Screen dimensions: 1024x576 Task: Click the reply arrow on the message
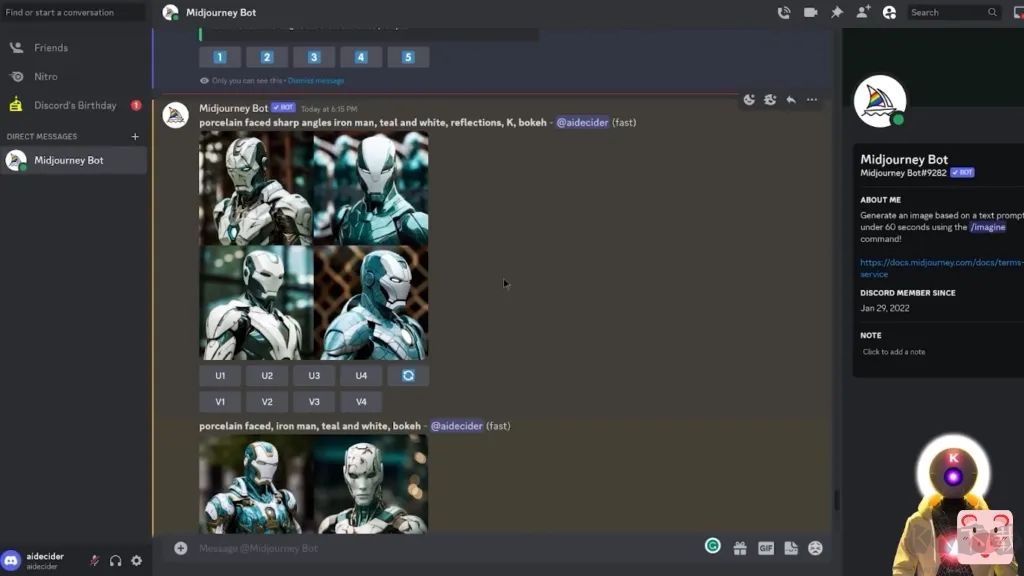pyautogui.click(x=791, y=100)
